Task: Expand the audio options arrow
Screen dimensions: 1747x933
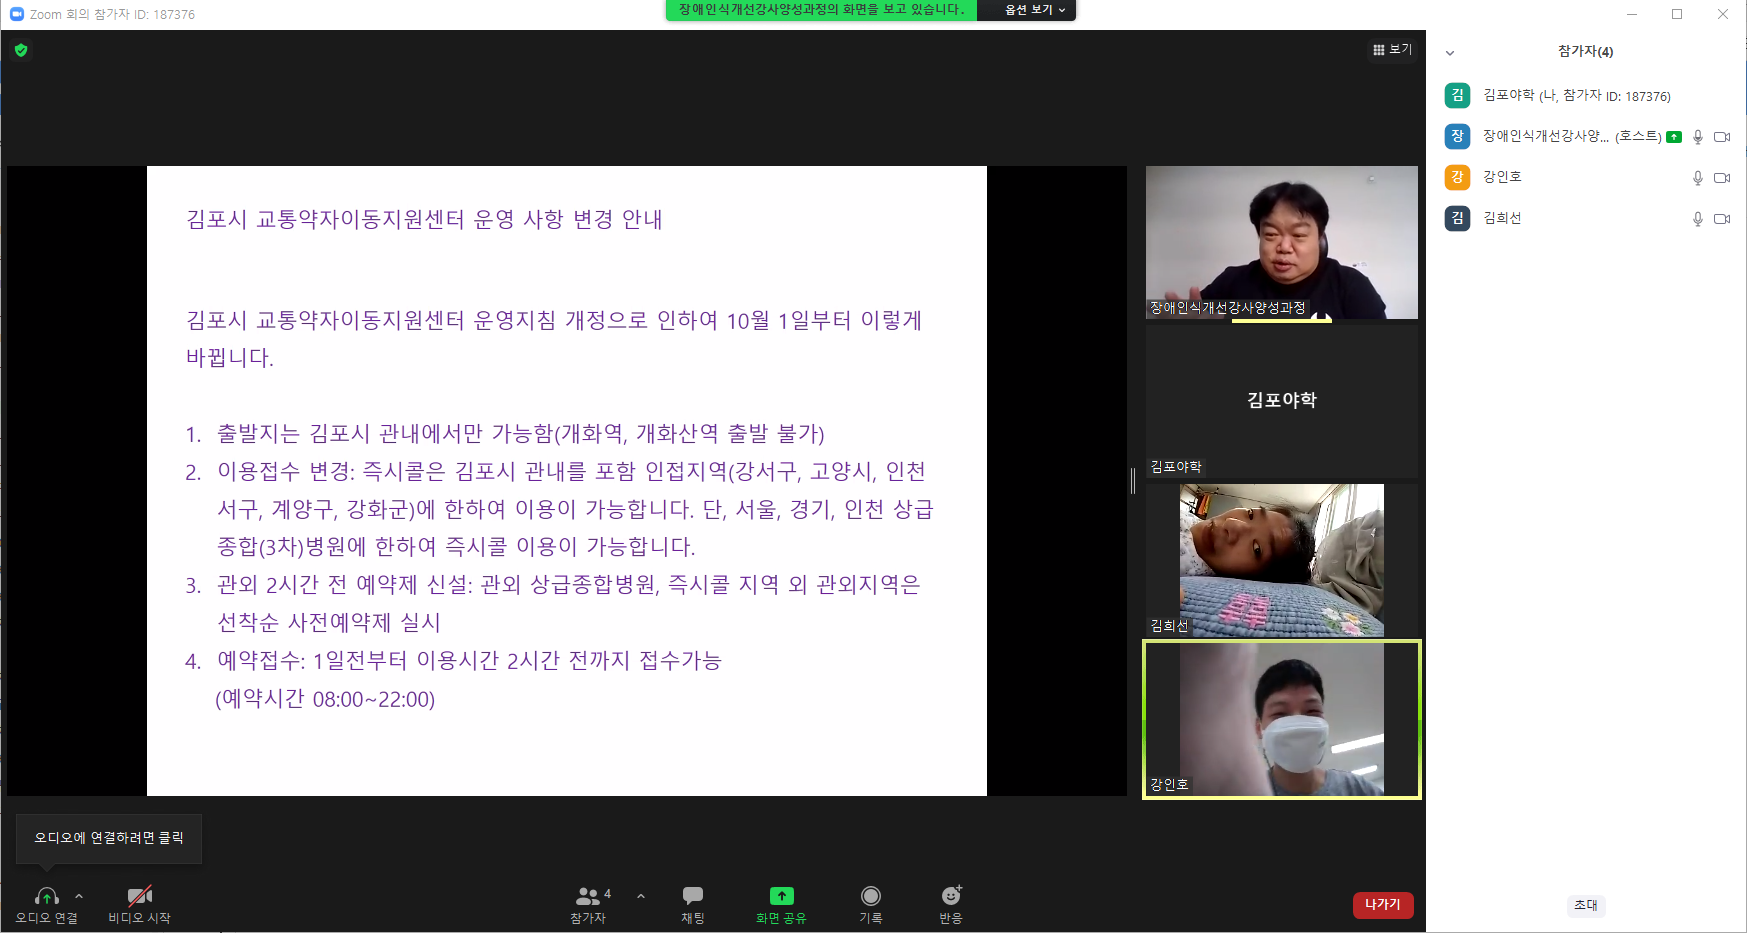Action: click(x=79, y=896)
